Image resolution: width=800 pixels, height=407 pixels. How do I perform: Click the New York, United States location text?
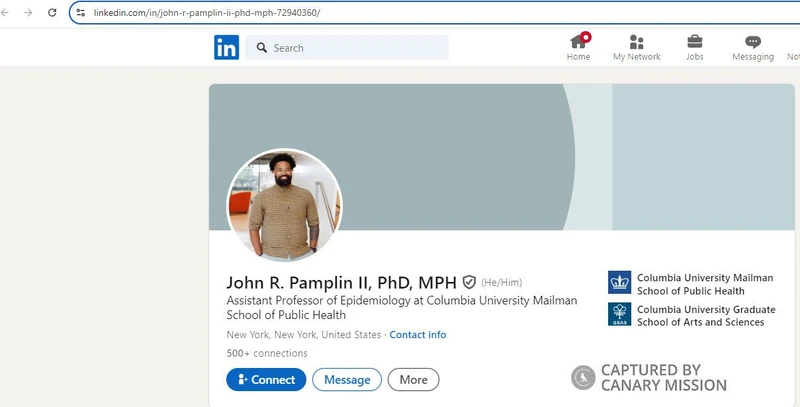tap(304, 335)
